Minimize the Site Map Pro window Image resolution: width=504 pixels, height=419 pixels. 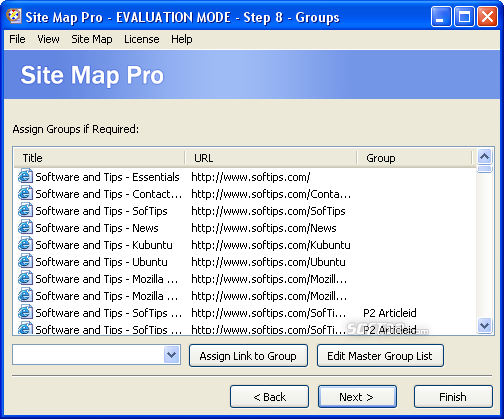coord(441,16)
